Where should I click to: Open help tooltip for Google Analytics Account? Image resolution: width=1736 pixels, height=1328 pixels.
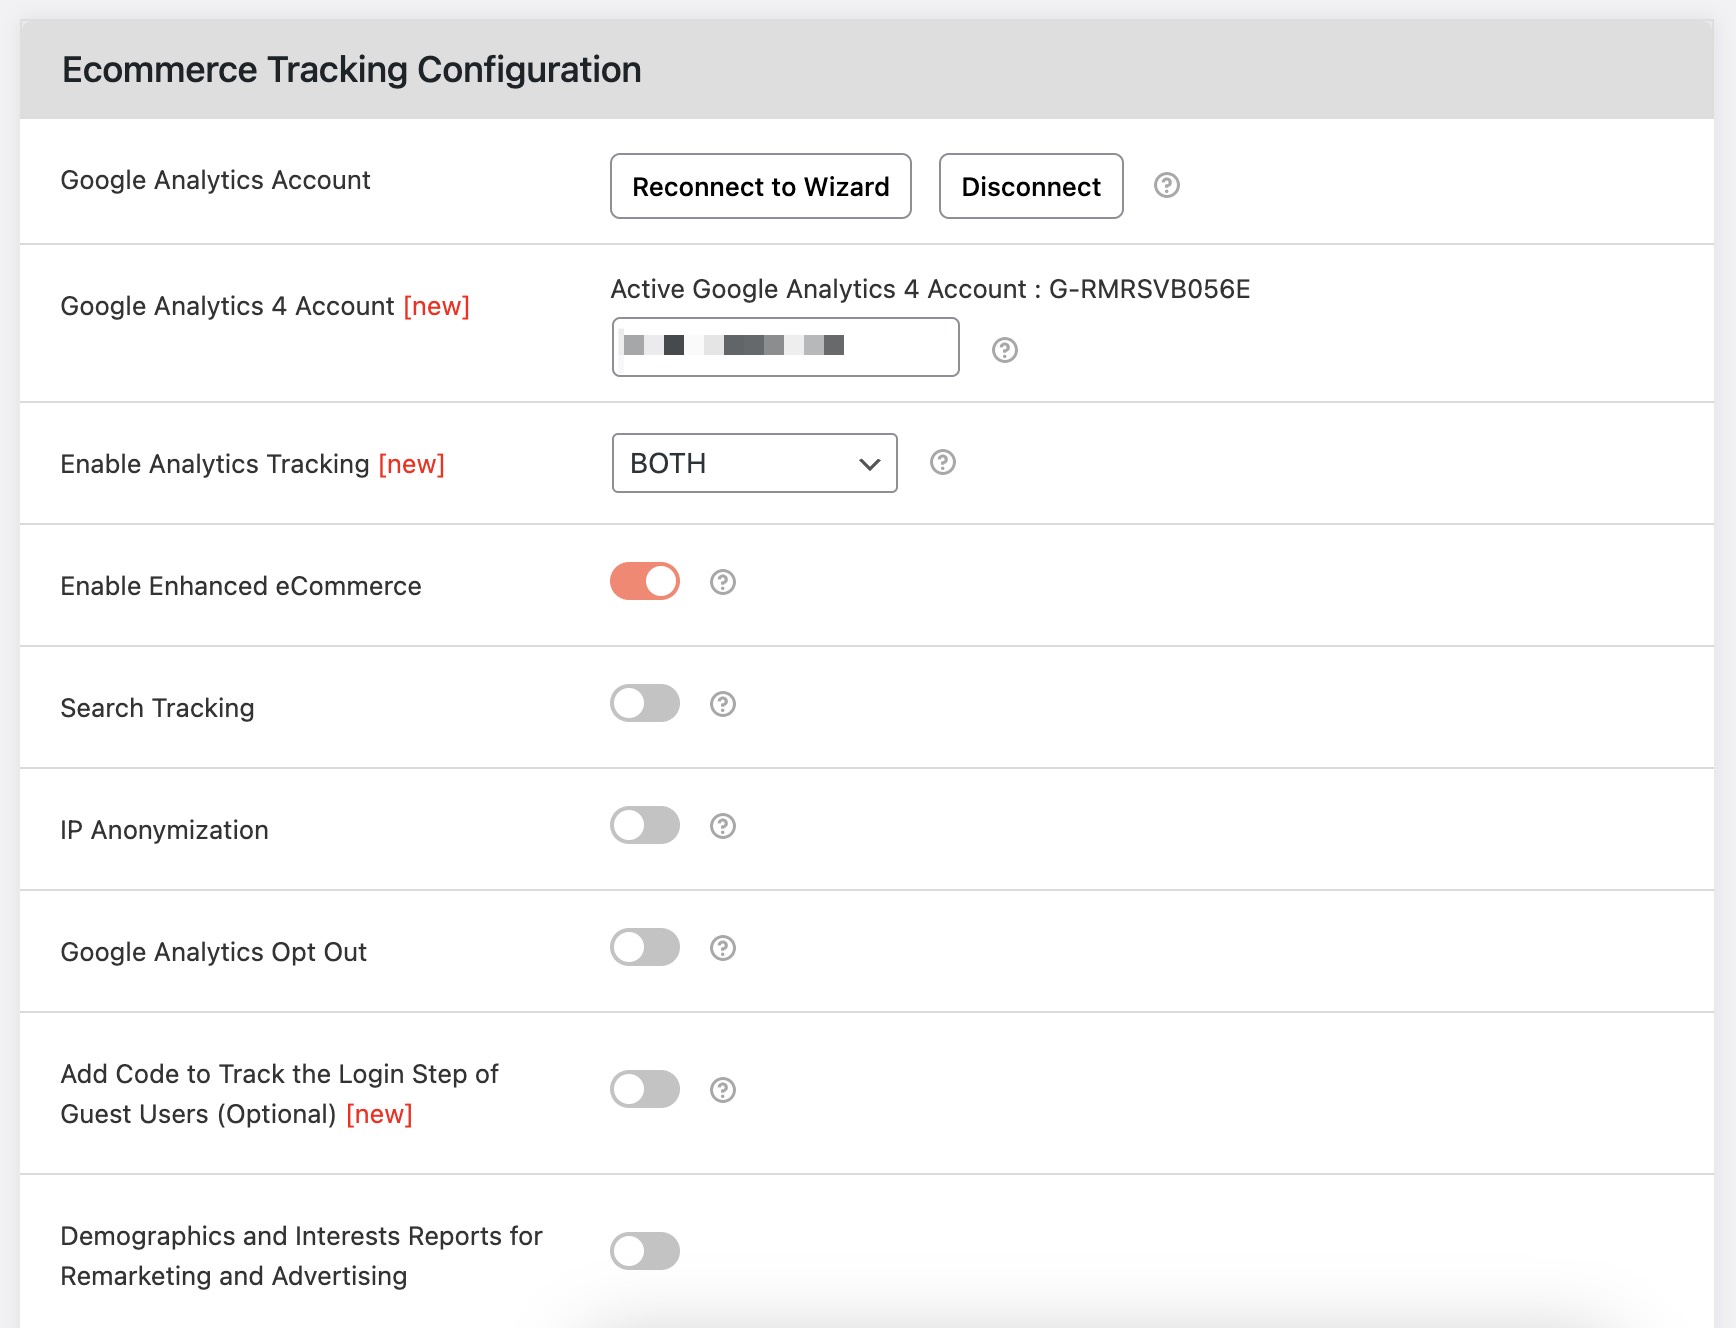pyautogui.click(x=1167, y=185)
